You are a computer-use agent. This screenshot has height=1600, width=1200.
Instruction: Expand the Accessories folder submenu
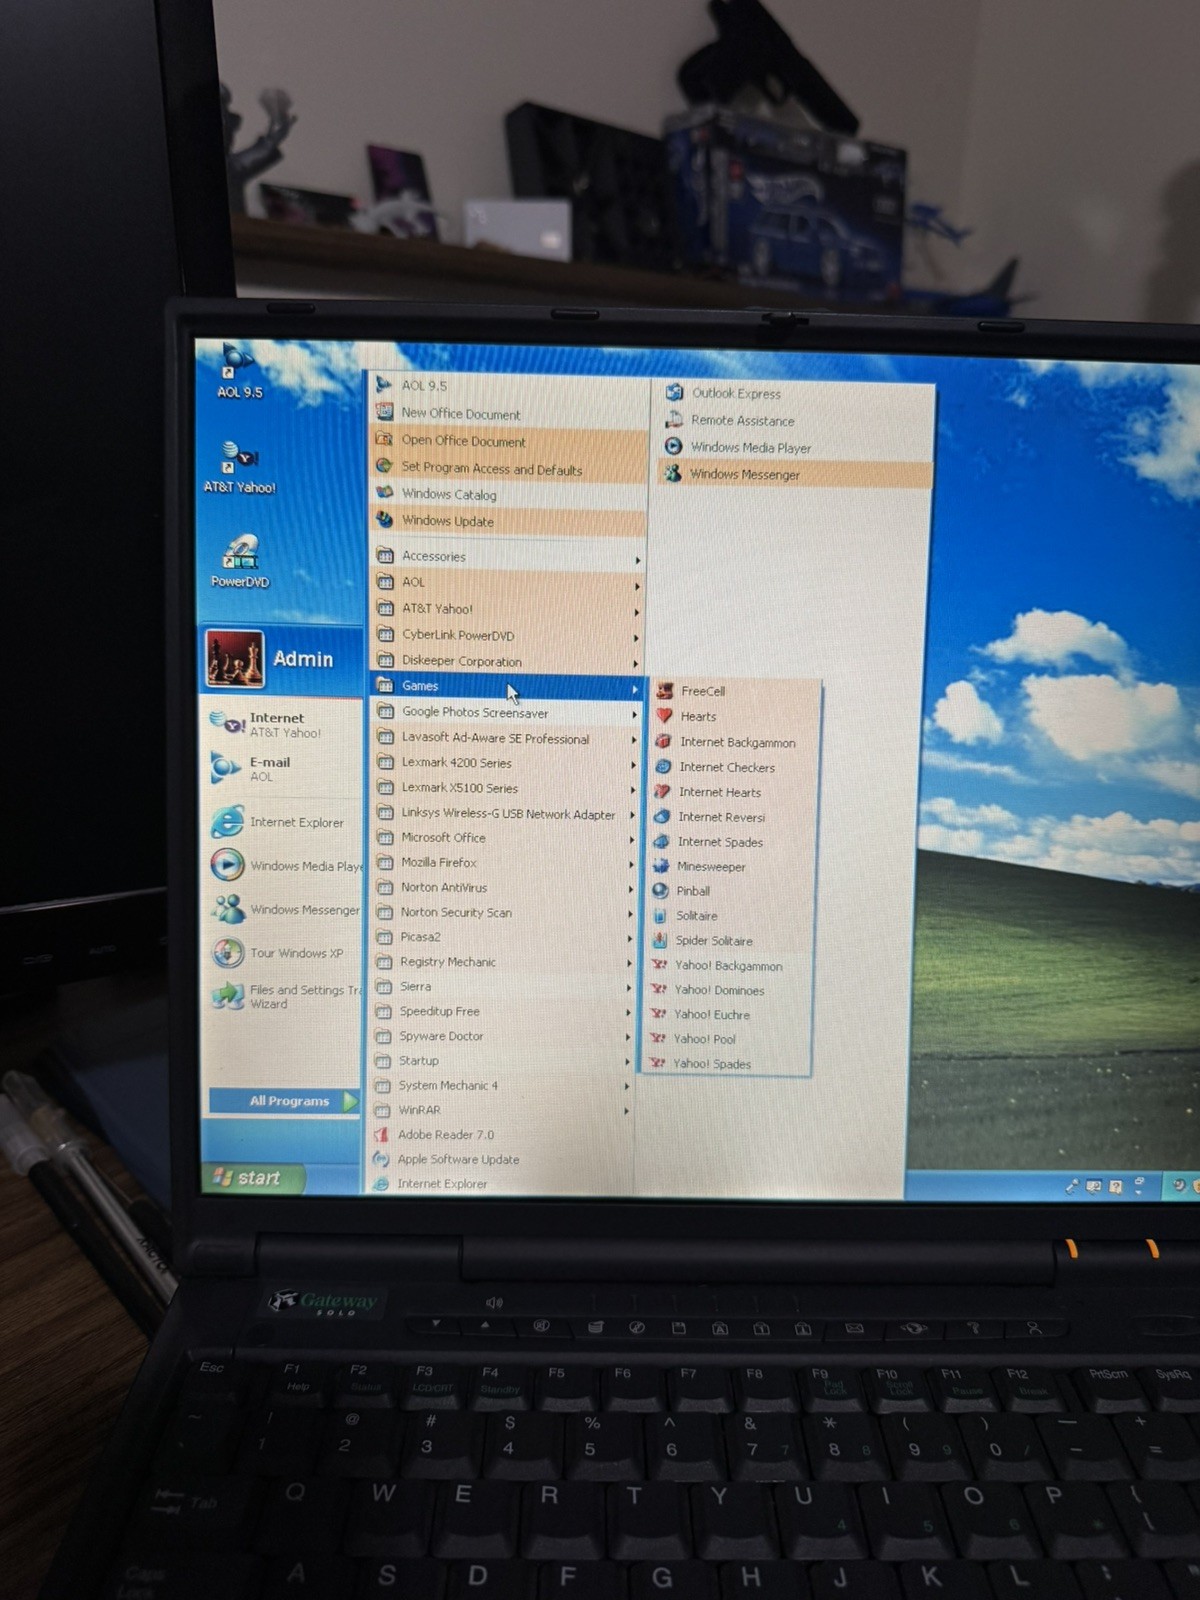(508, 557)
